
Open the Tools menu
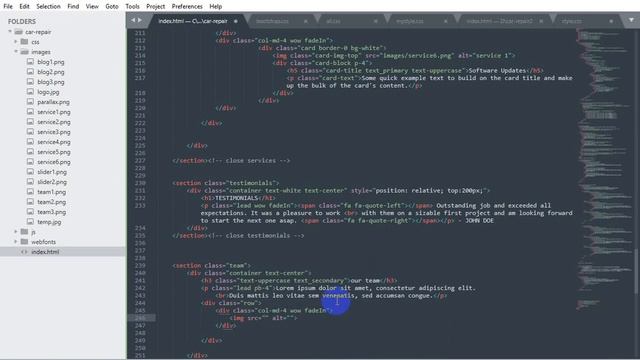[x=132, y=7]
